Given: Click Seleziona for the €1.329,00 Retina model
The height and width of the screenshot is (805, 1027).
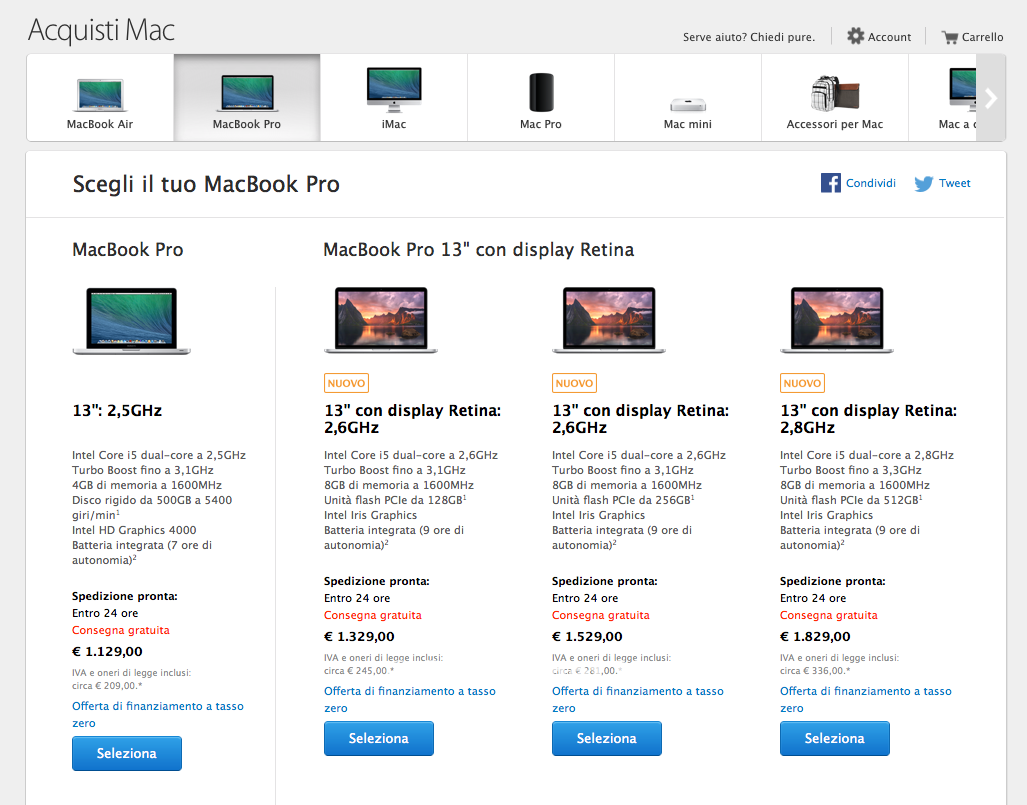Looking at the screenshot, I should tap(379, 738).
